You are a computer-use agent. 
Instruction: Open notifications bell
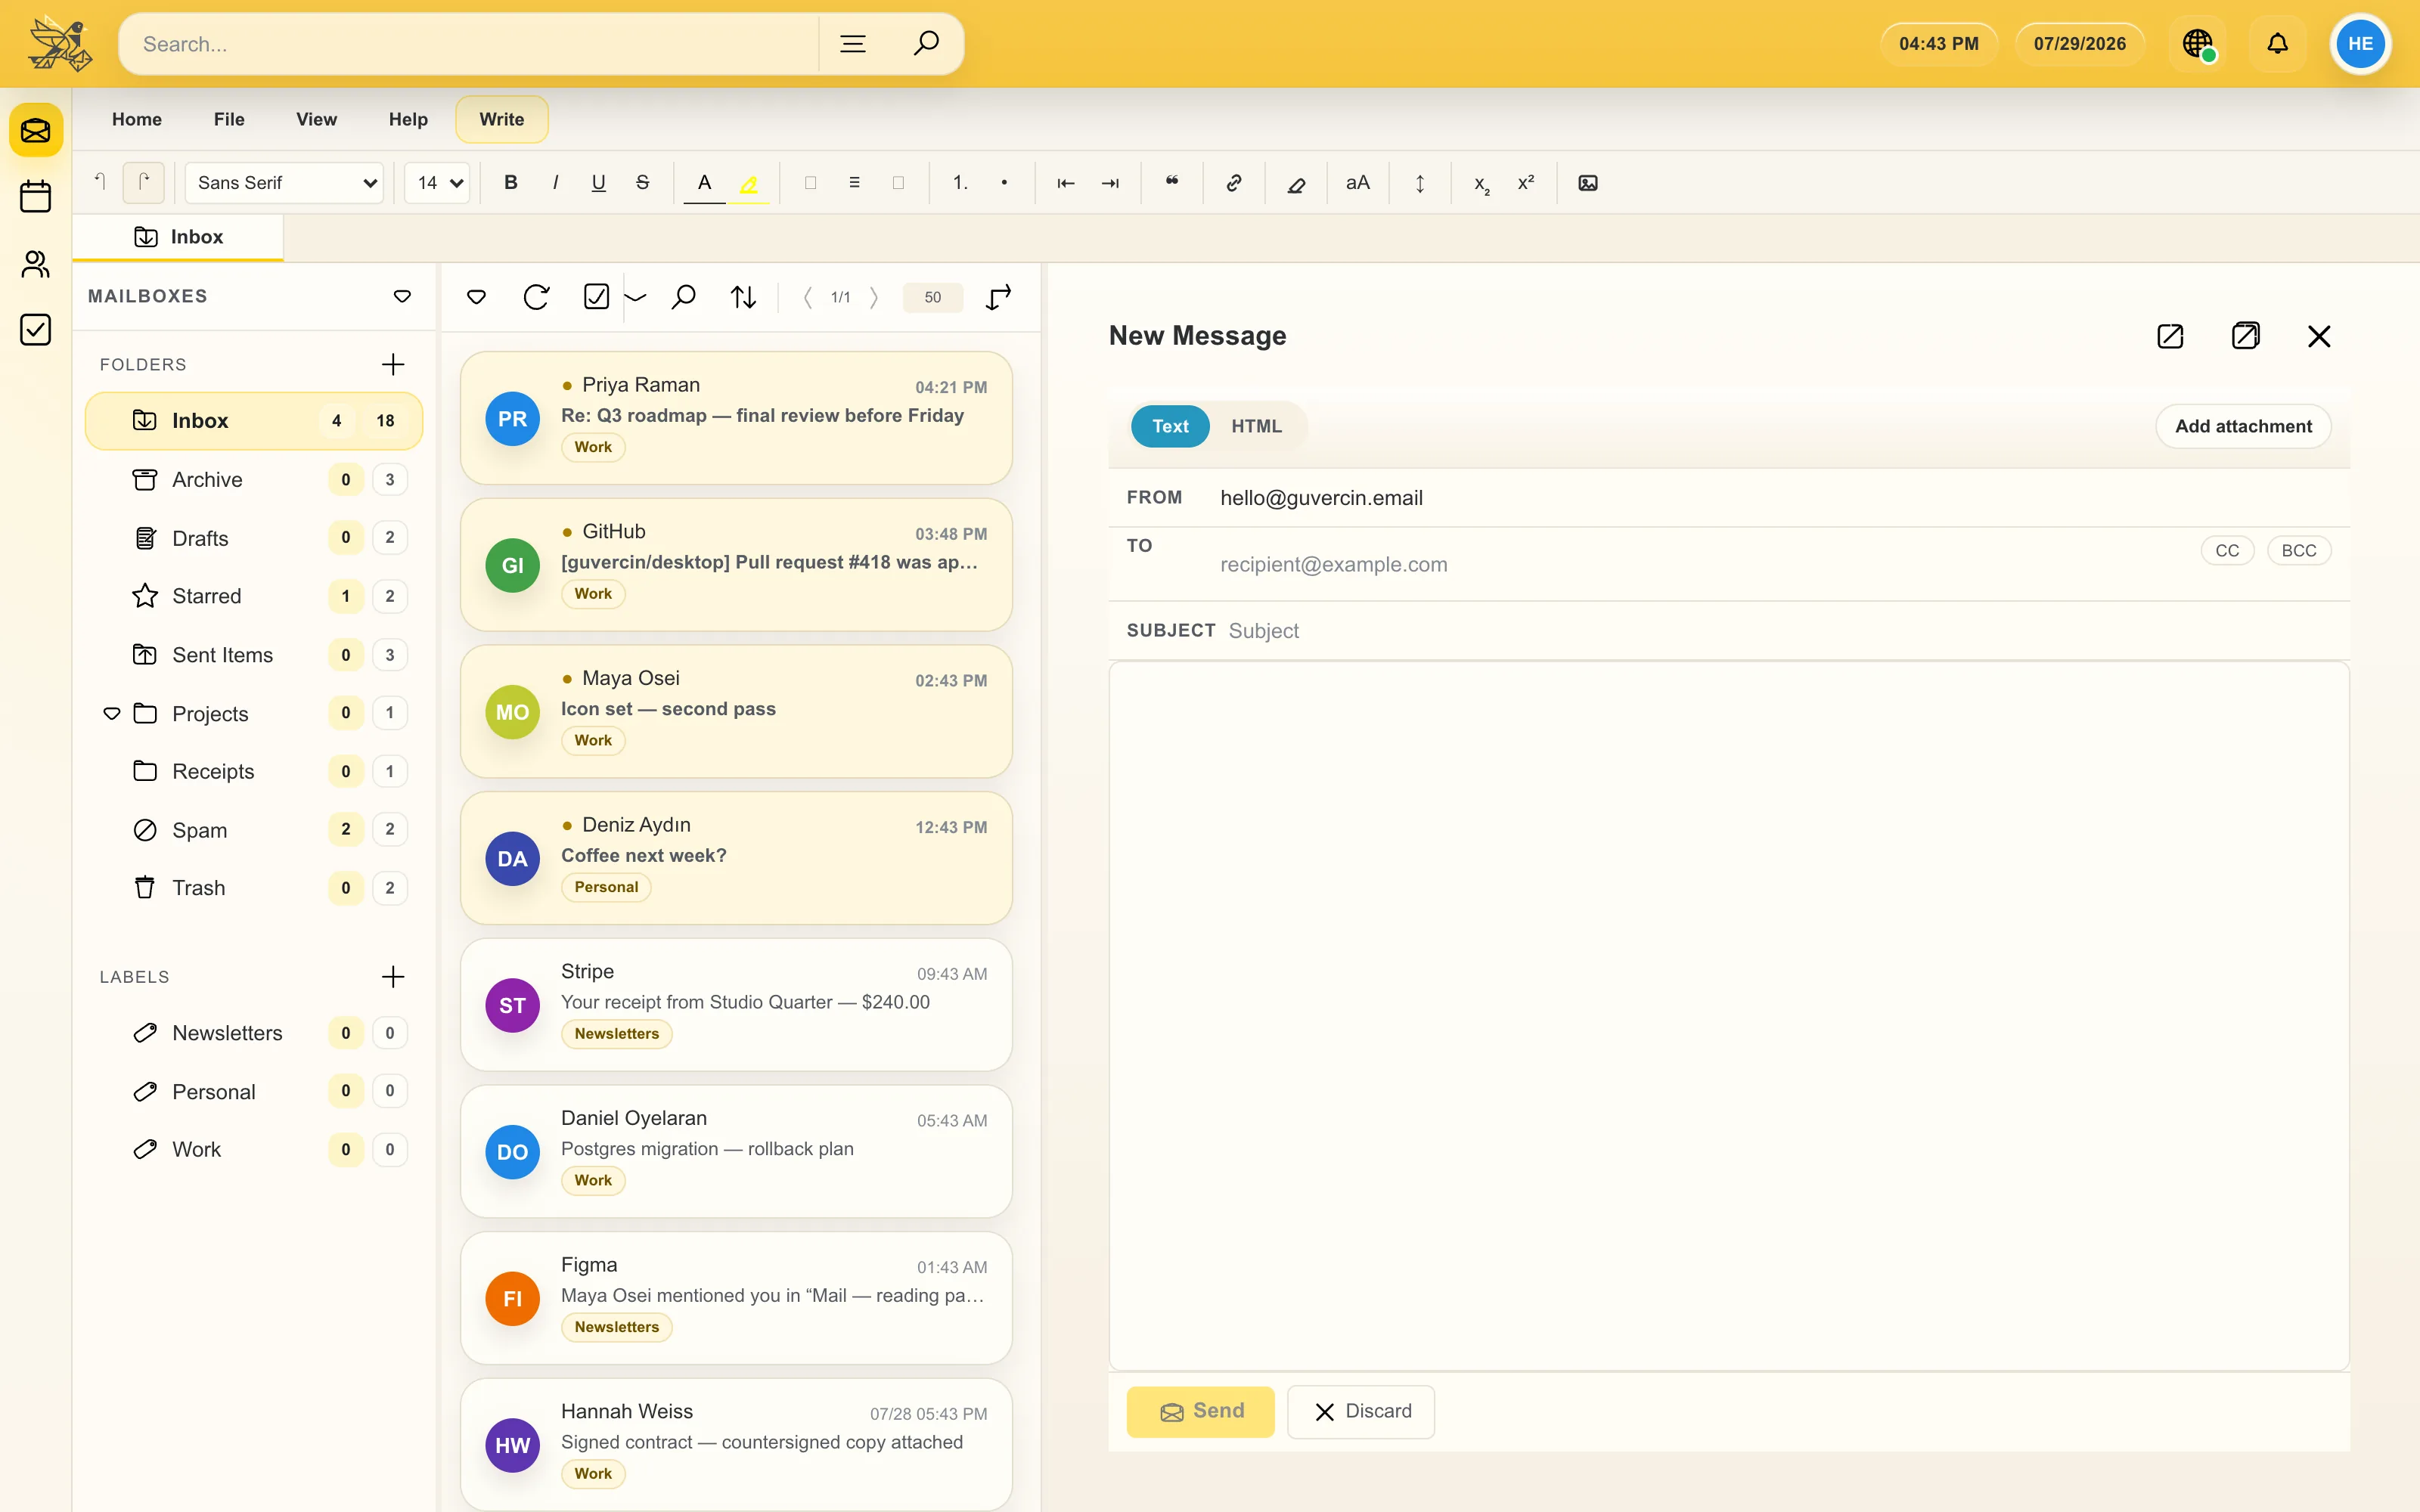point(2277,43)
